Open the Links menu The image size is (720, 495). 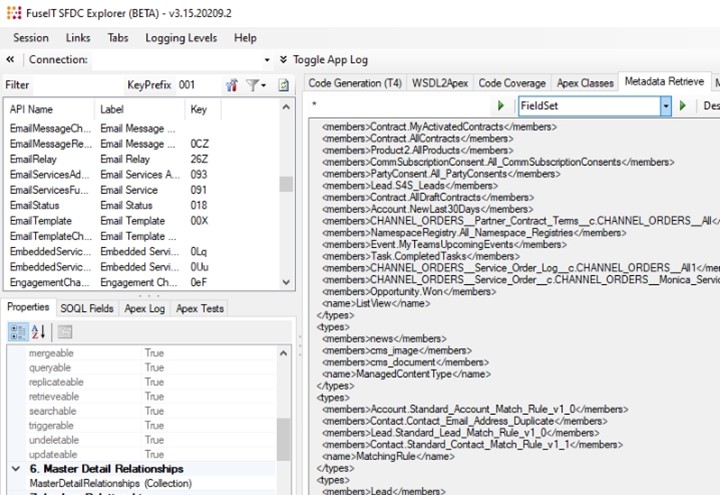pyautogui.click(x=78, y=38)
